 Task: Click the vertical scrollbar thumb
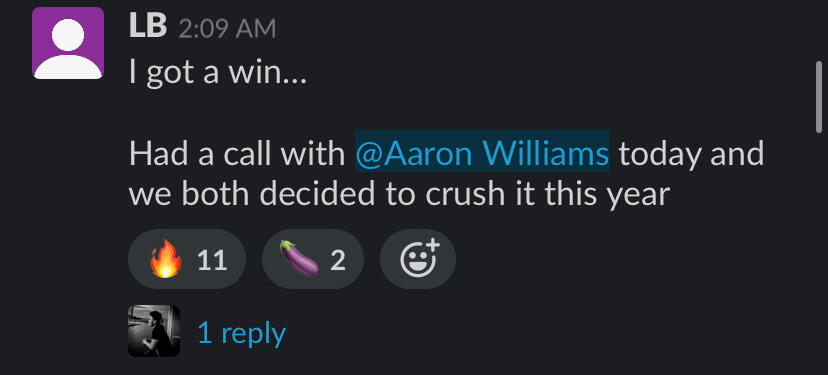click(x=819, y=97)
